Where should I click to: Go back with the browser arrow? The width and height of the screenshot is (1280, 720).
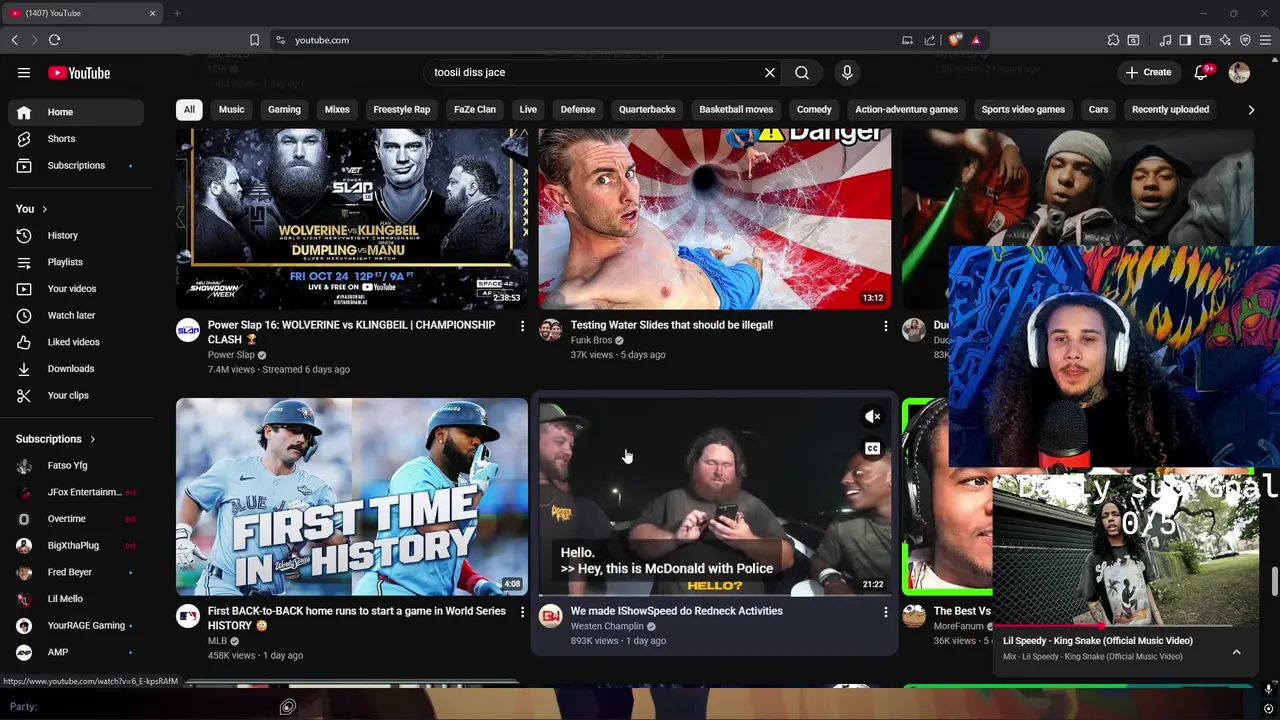[x=14, y=40]
